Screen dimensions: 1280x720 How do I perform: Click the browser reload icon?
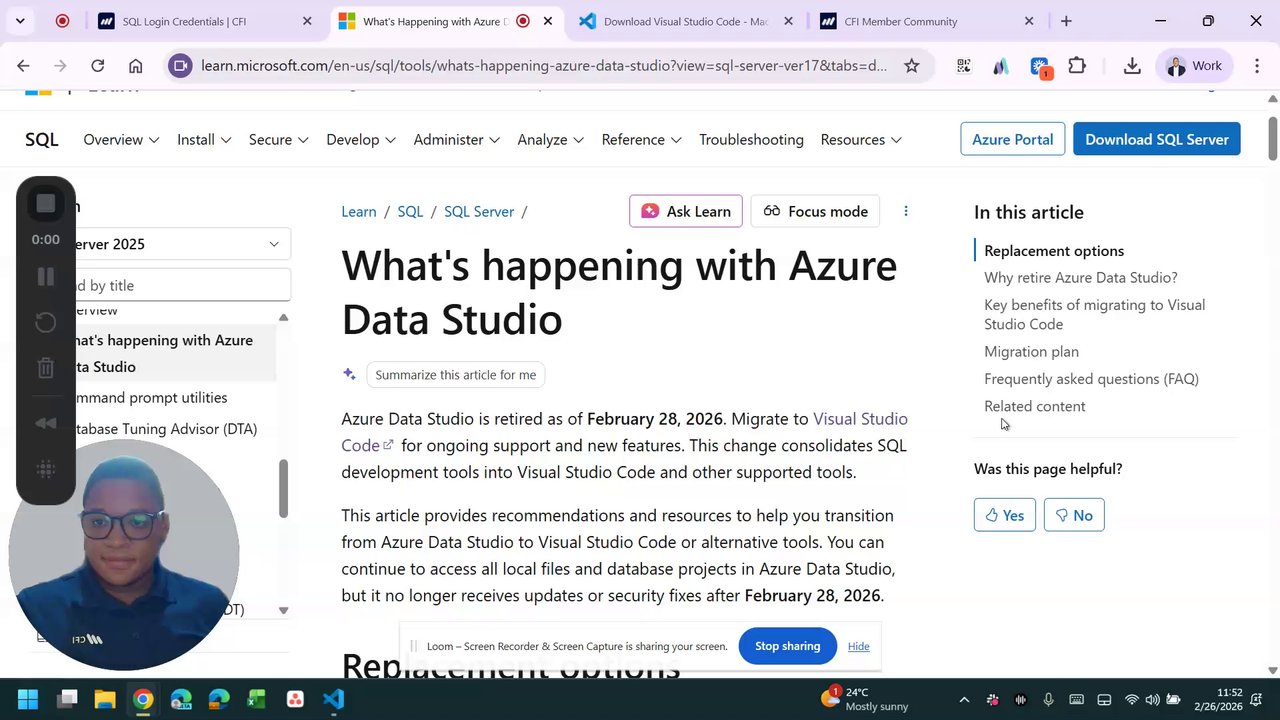[97, 66]
